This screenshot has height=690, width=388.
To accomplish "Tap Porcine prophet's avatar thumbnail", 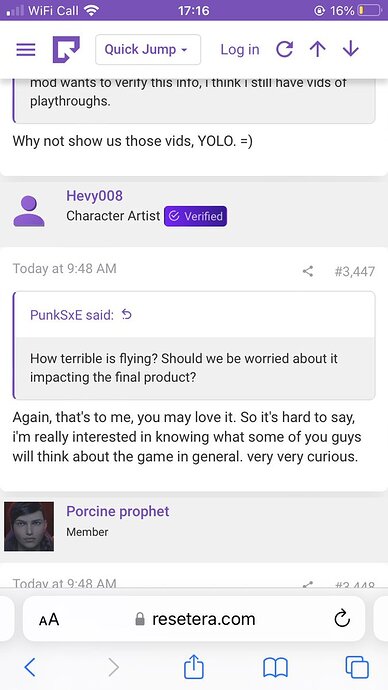I will pyautogui.click(x=29, y=526).
